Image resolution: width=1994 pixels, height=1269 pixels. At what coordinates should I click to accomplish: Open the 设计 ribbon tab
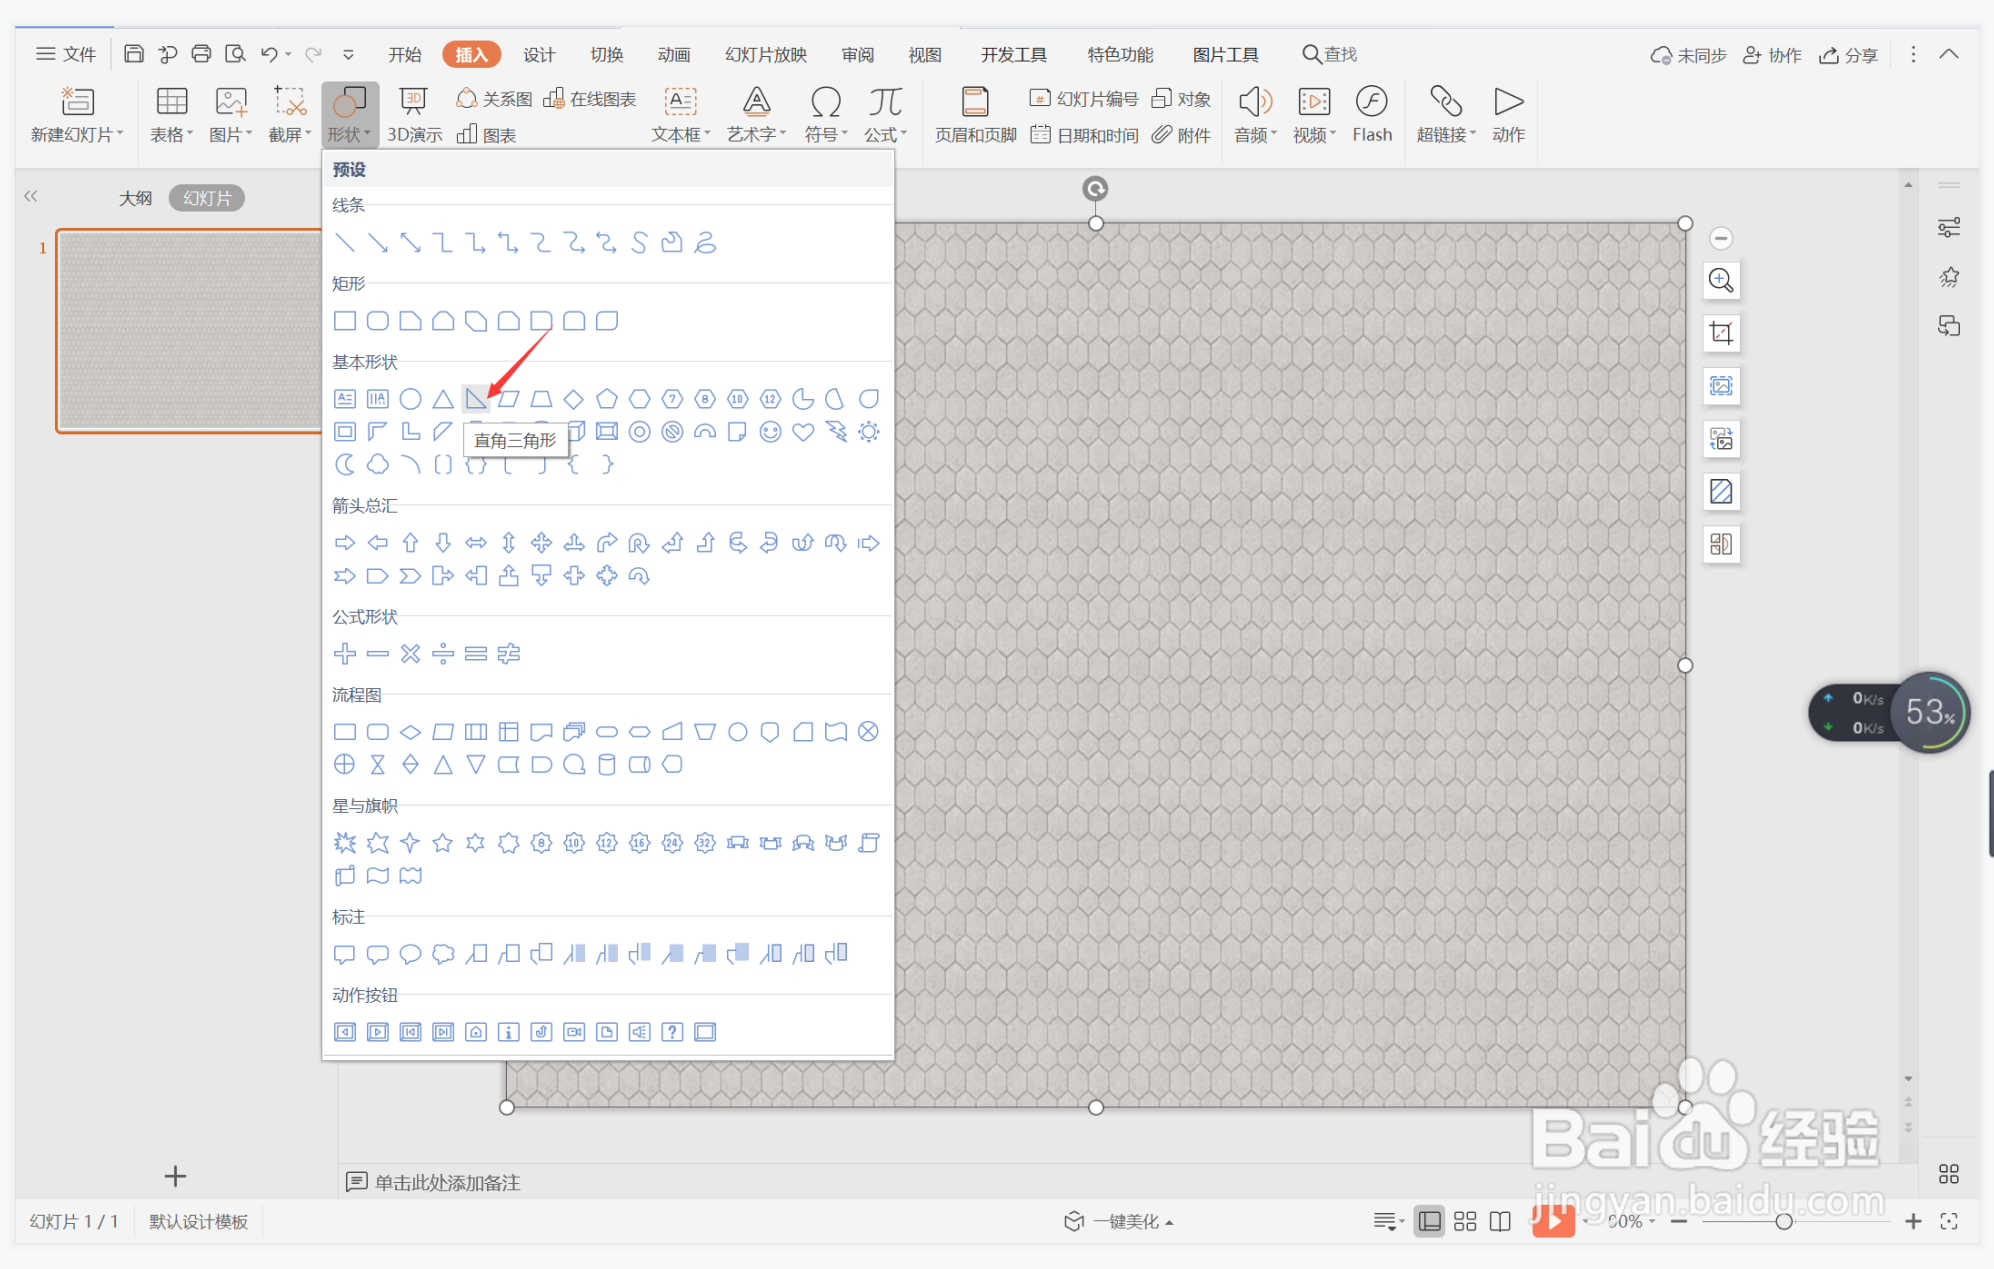[539, 54]
